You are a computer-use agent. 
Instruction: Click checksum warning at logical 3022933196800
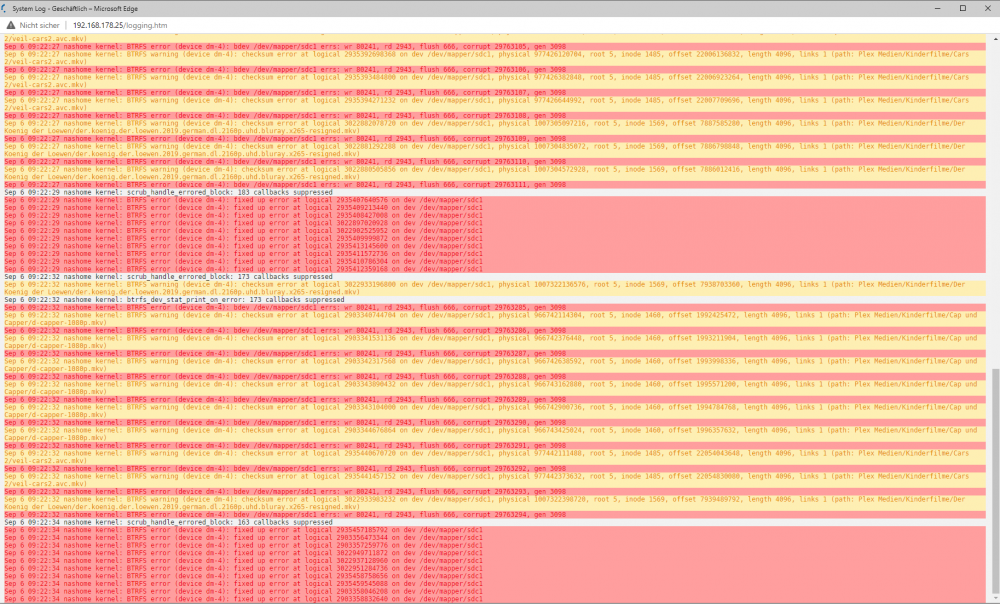pos(494,288)
